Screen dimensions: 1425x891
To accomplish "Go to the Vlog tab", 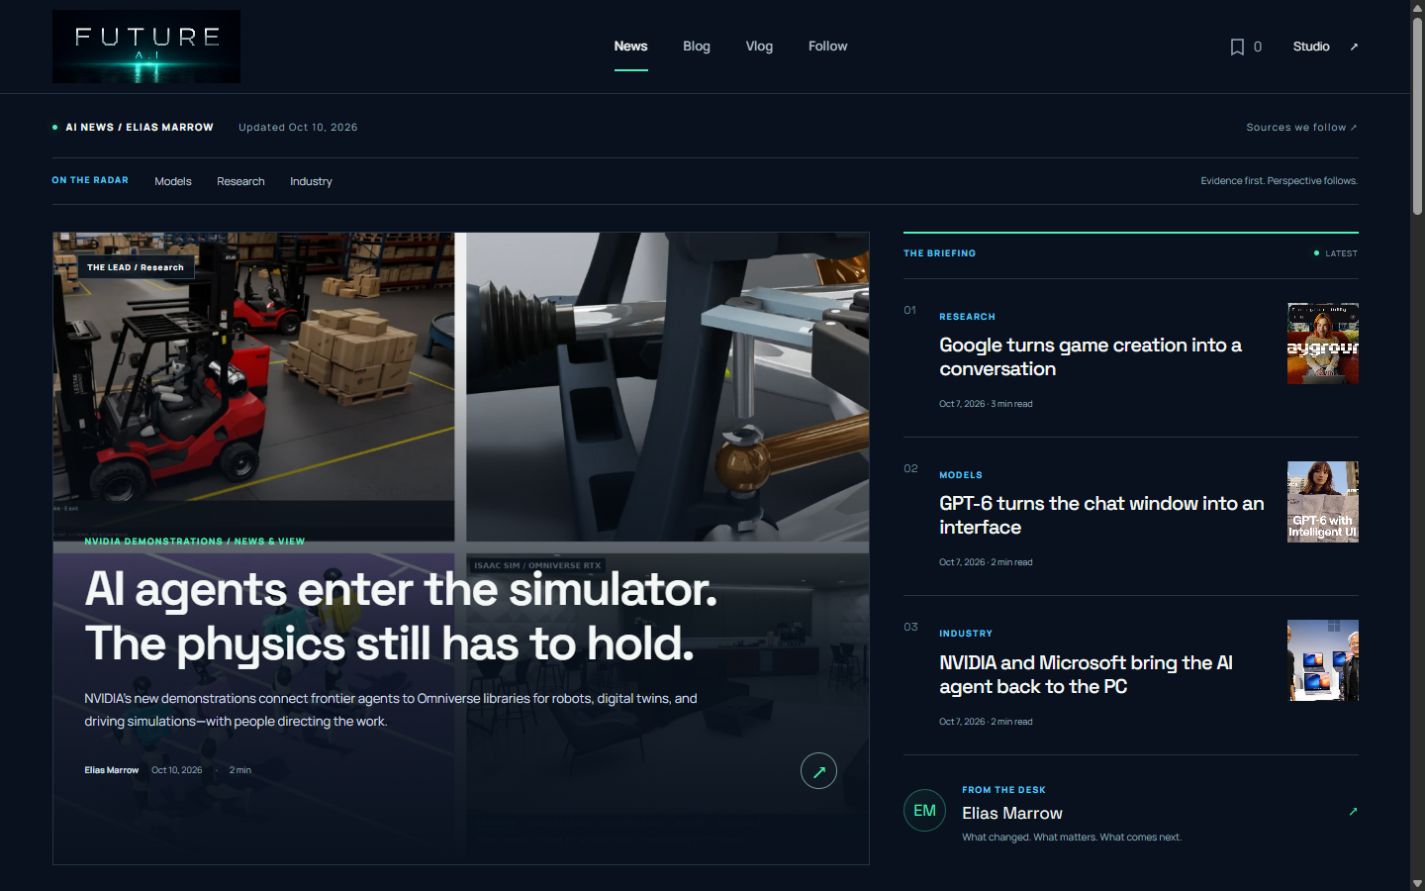I will point(759,46).
